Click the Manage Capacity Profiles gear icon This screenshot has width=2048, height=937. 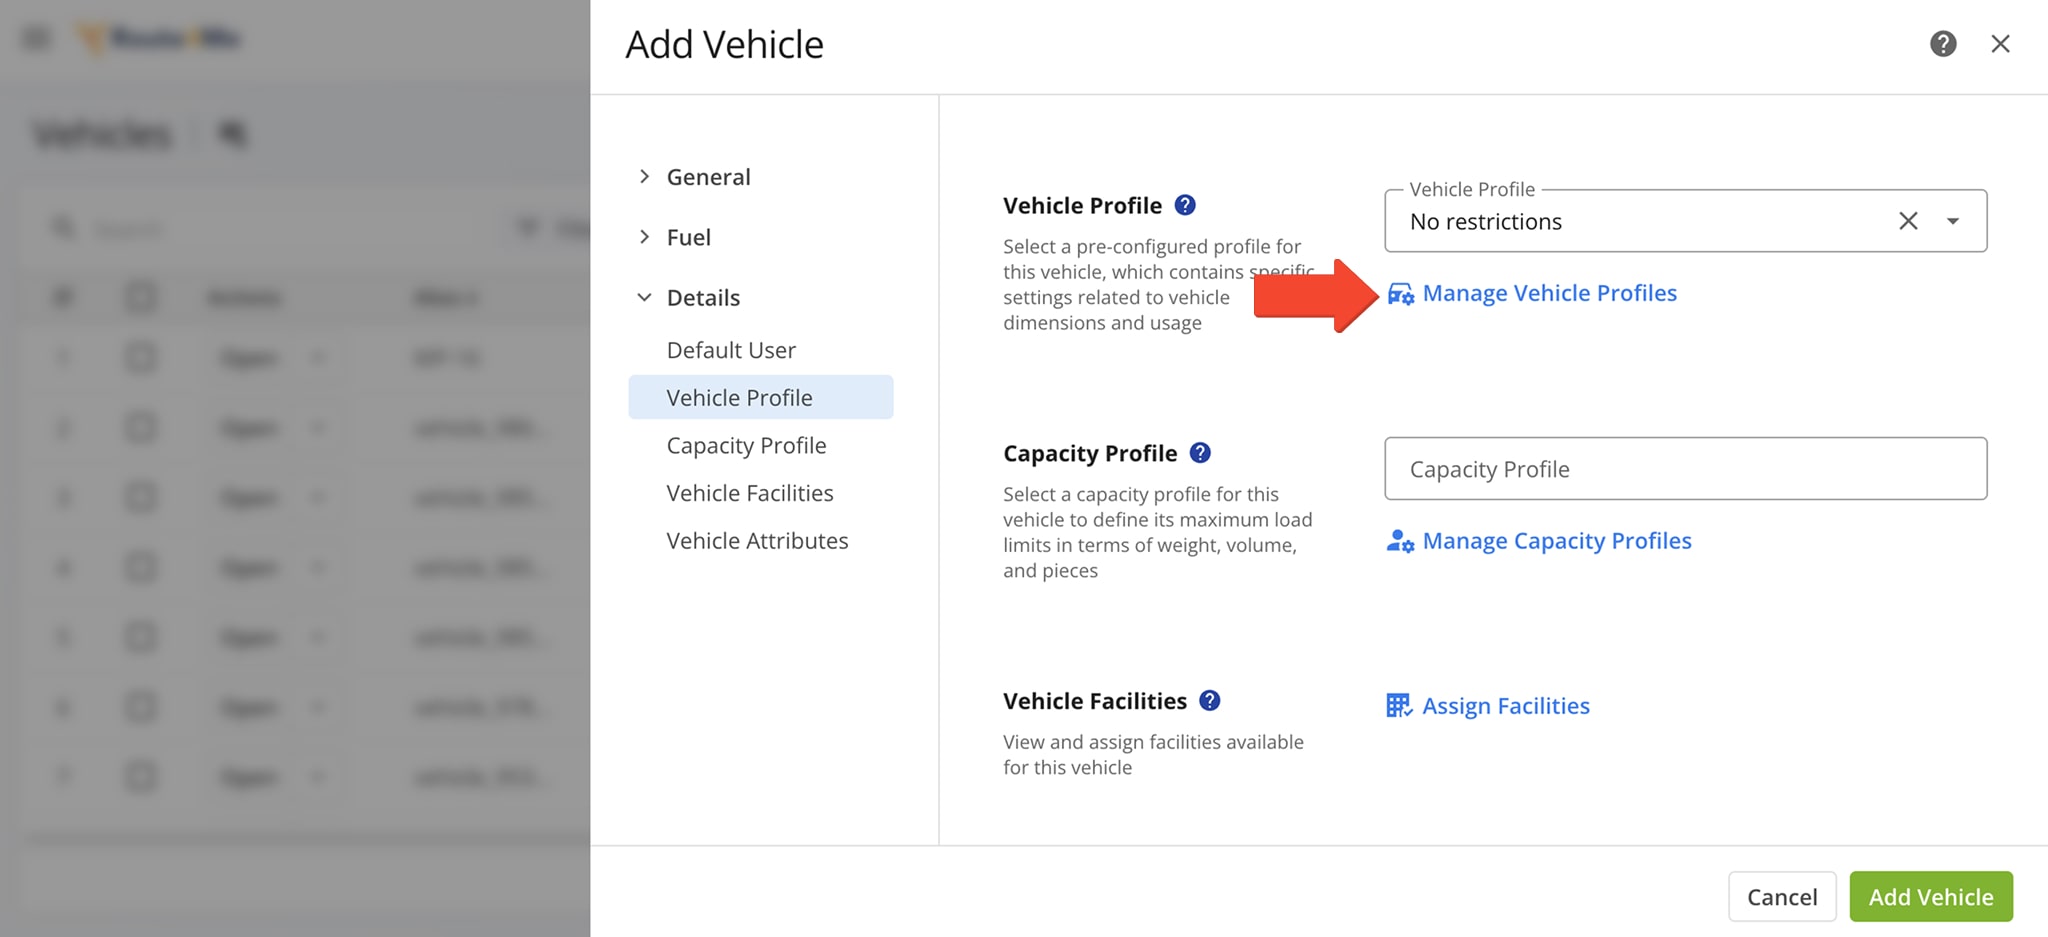[x=1400, y=542]
